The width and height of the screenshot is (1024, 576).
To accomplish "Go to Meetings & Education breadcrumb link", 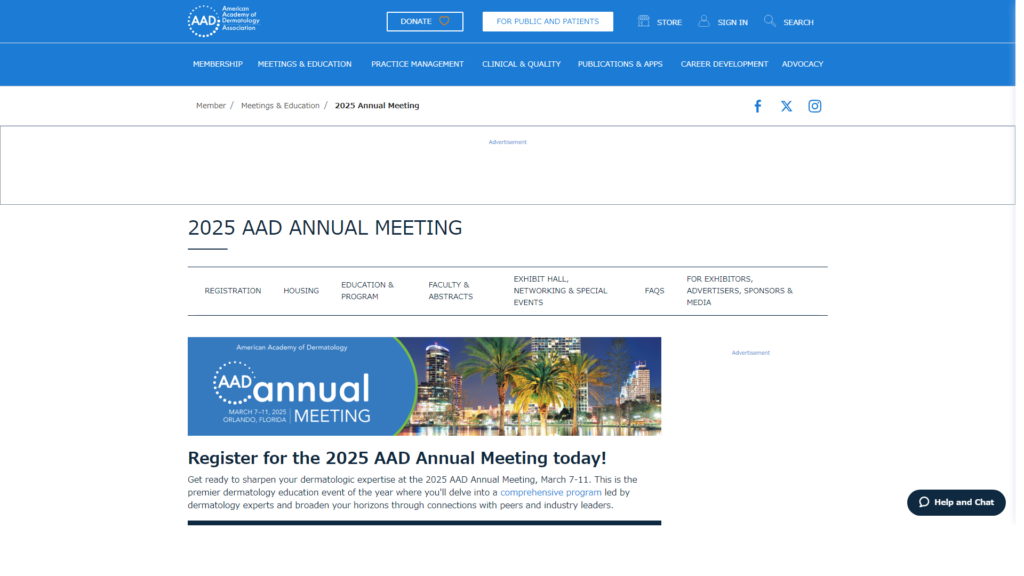I will (280, 105).
